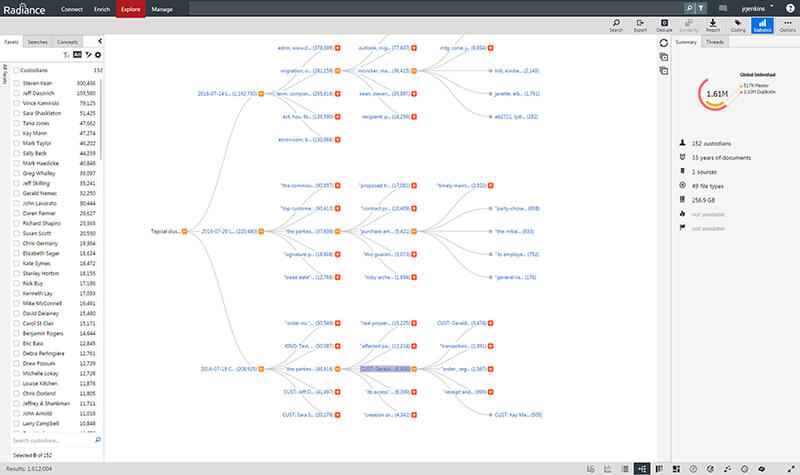This screenshot has width=800, height=475.
Task: Check the Kay Mann custodian
Action: [x=16, y=133]
